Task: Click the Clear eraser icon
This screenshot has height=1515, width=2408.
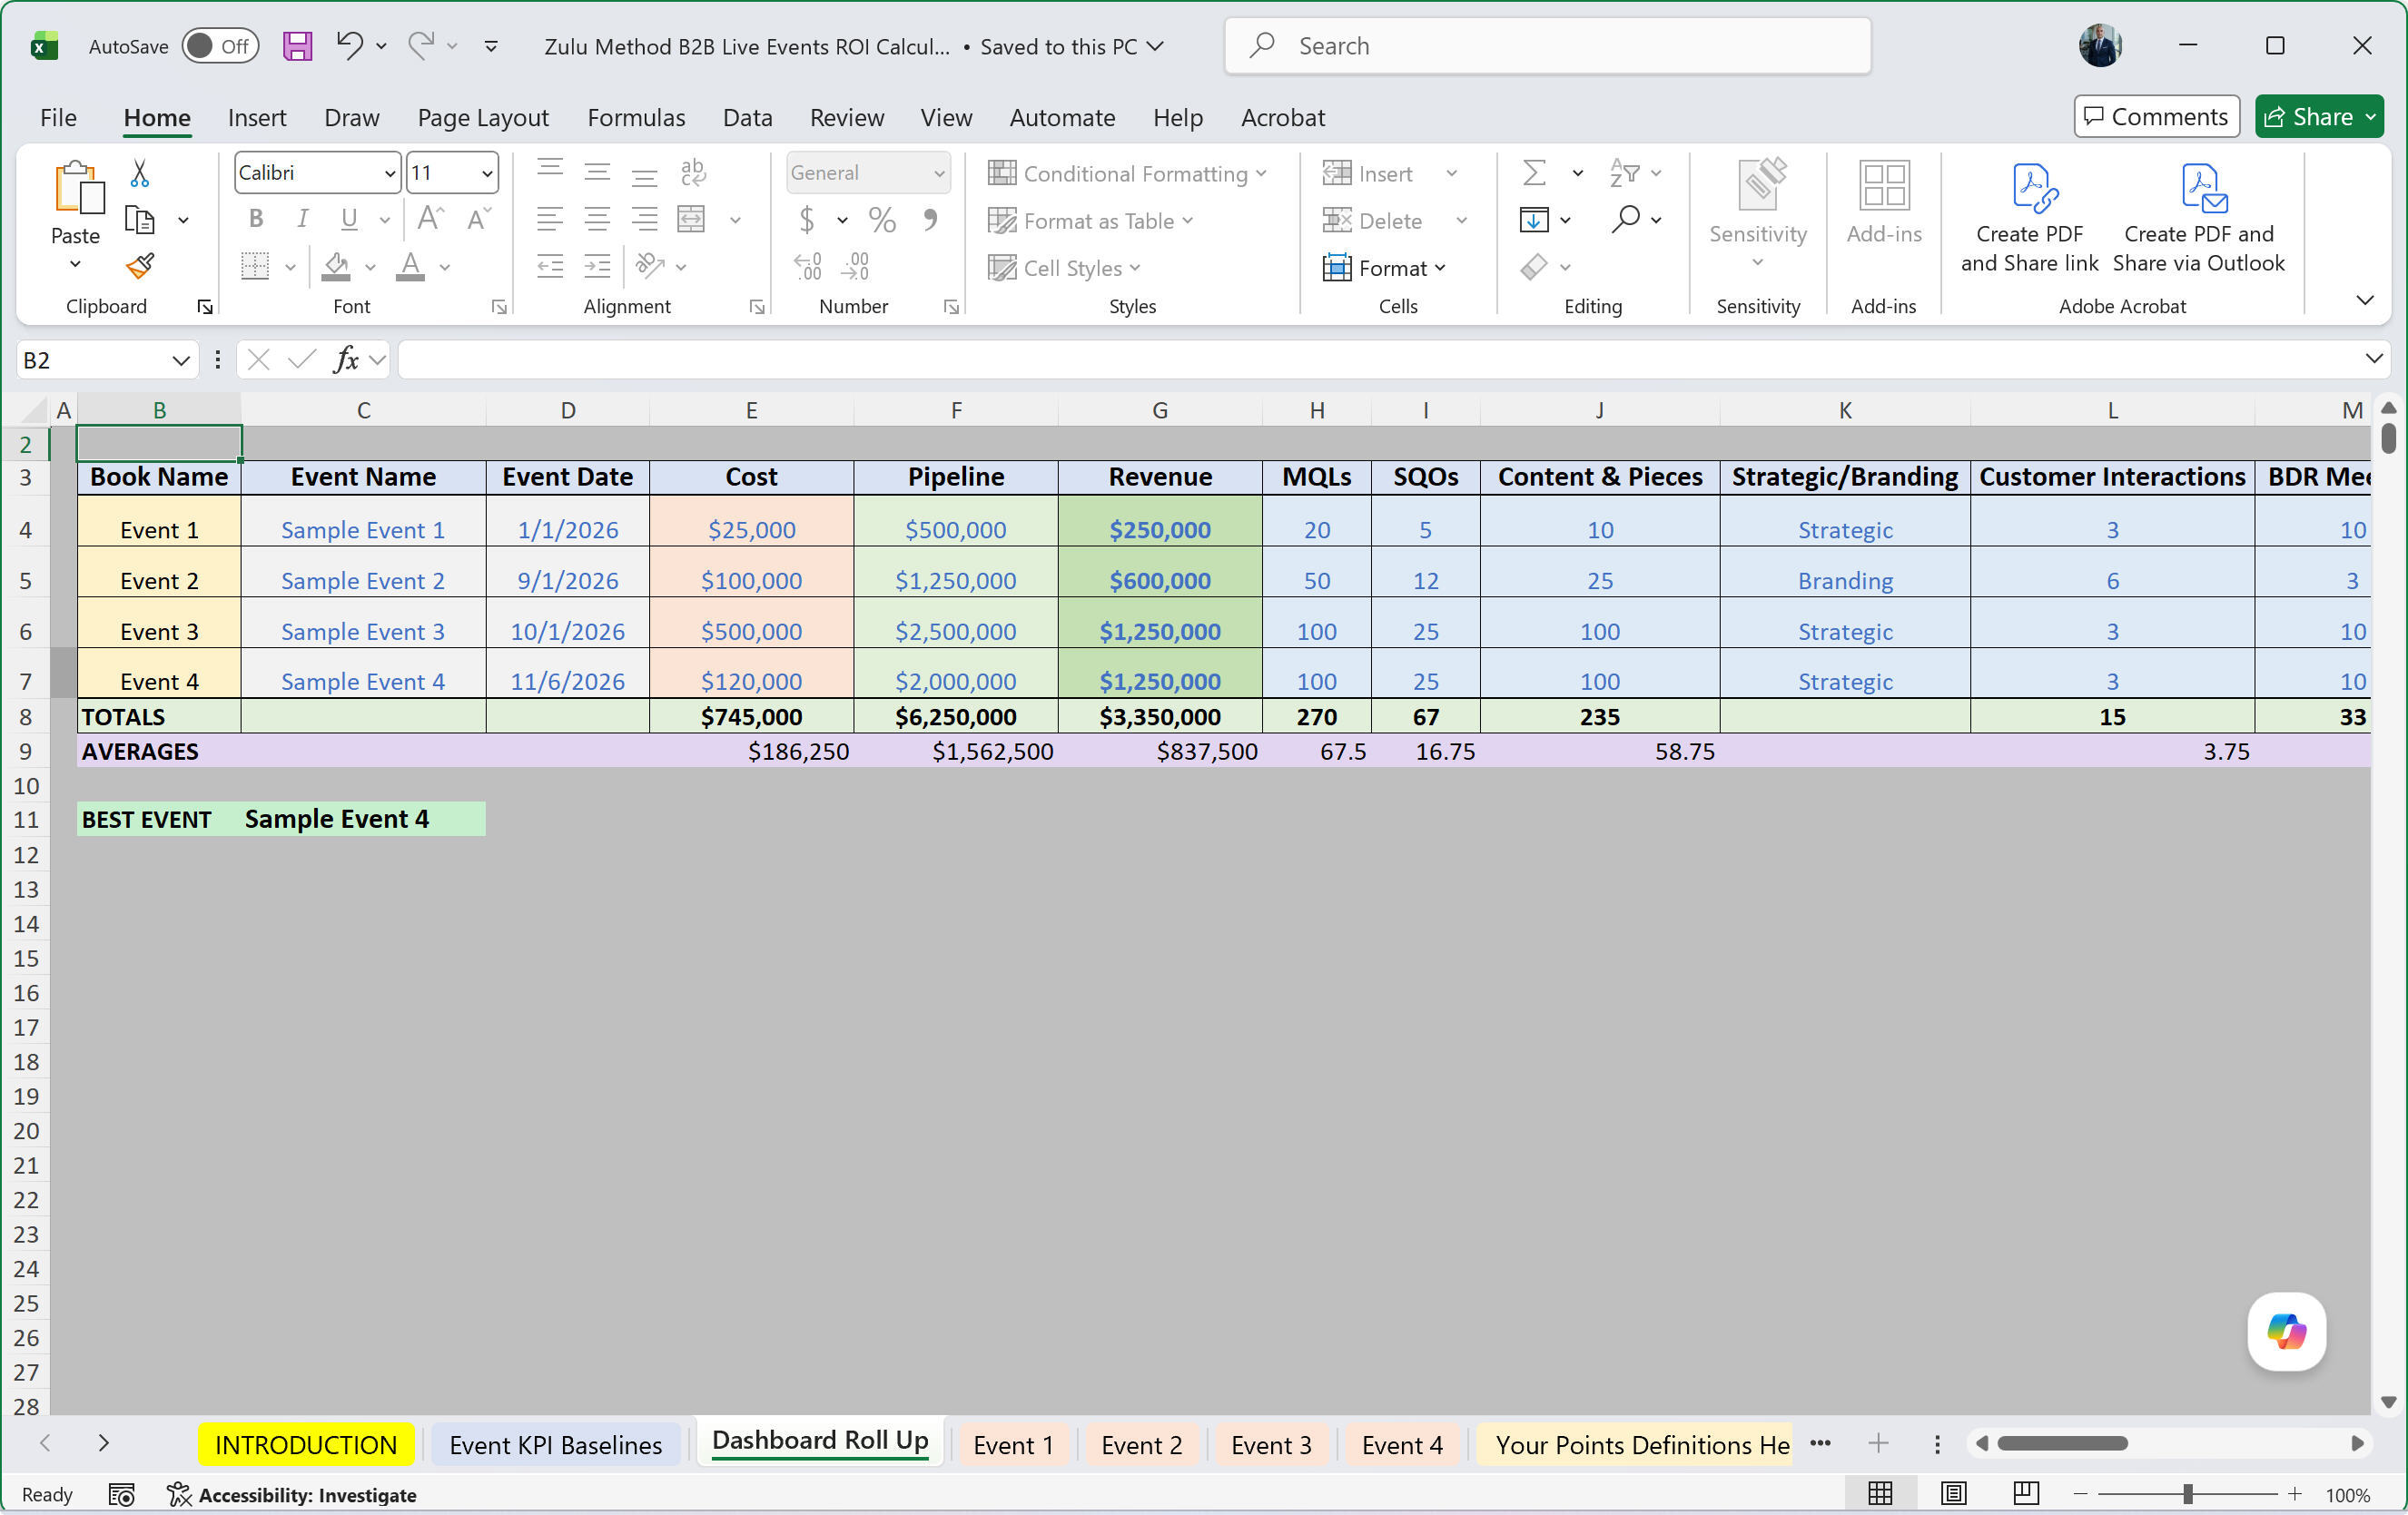Action: point(1534,266)
